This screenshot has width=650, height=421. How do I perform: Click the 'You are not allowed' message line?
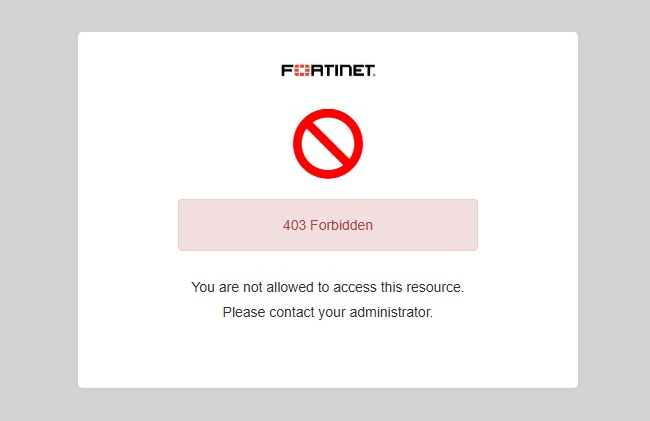(328, 287)
